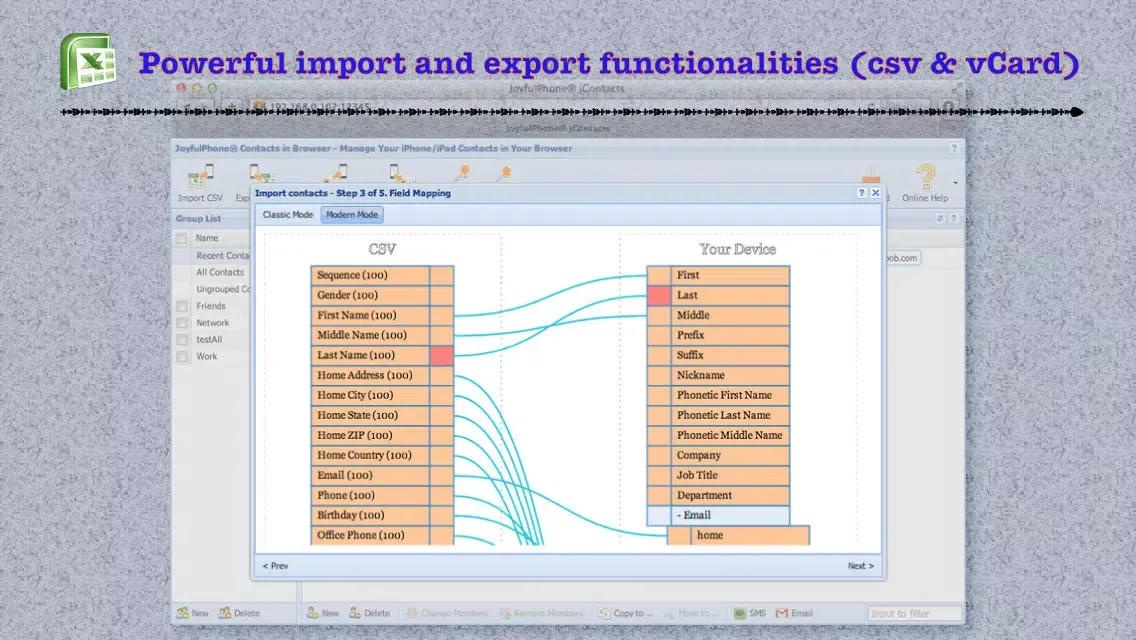The width and height of the screenshot is (1136, 640).
Task: Click the help icon in Import contacts dialog
Action: 861,193
